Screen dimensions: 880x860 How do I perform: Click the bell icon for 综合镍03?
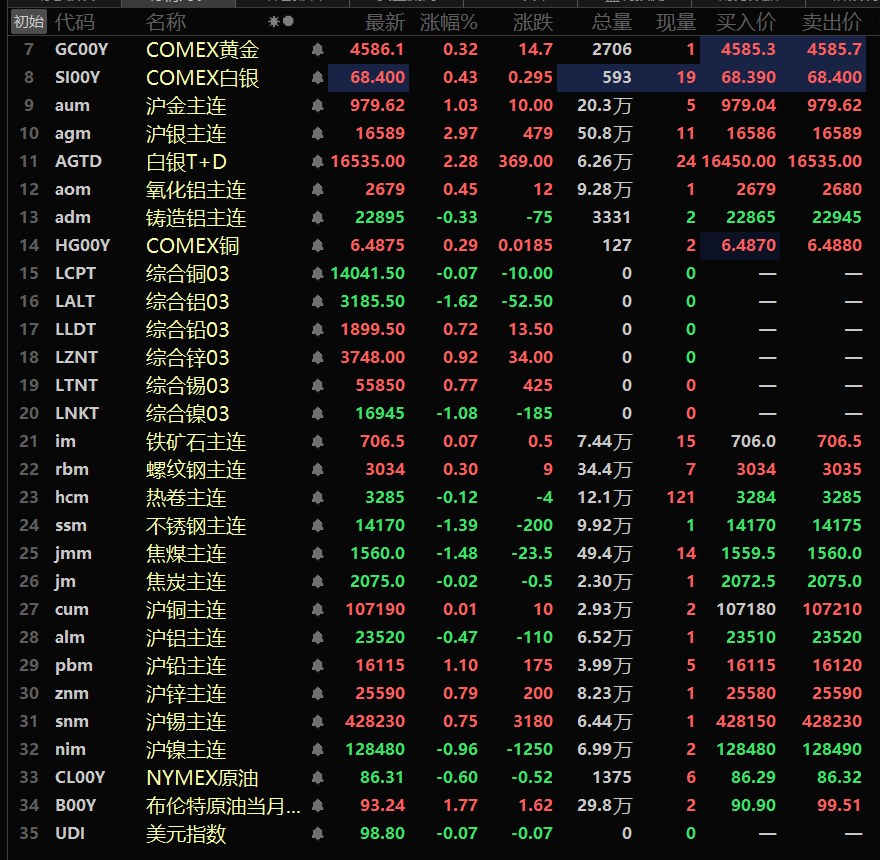[318, 414]
